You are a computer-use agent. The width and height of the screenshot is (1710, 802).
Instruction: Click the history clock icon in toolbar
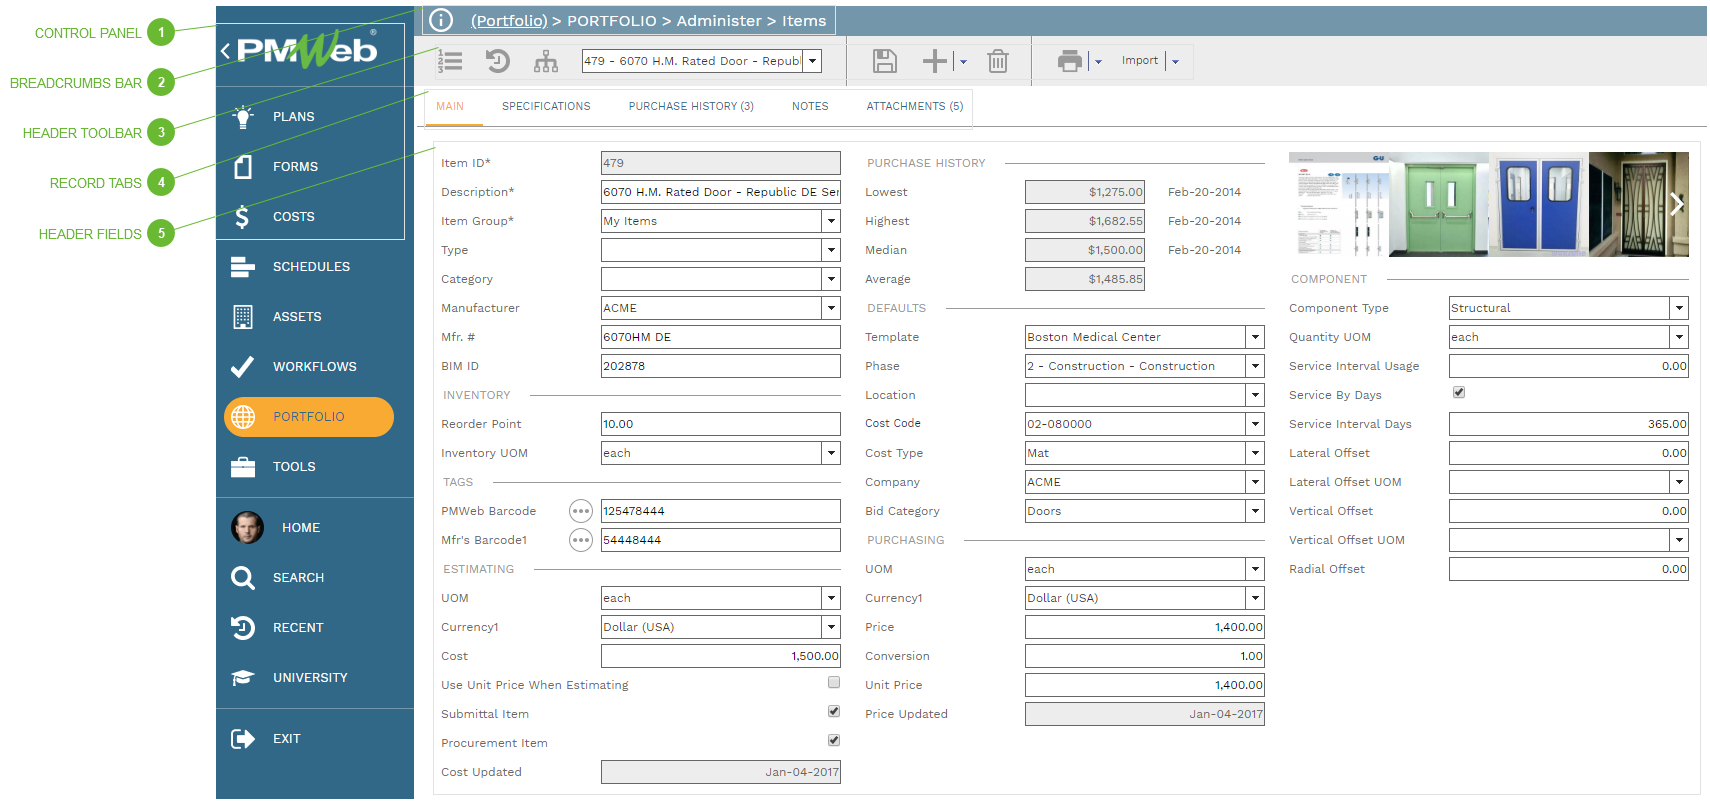(497, 62)
